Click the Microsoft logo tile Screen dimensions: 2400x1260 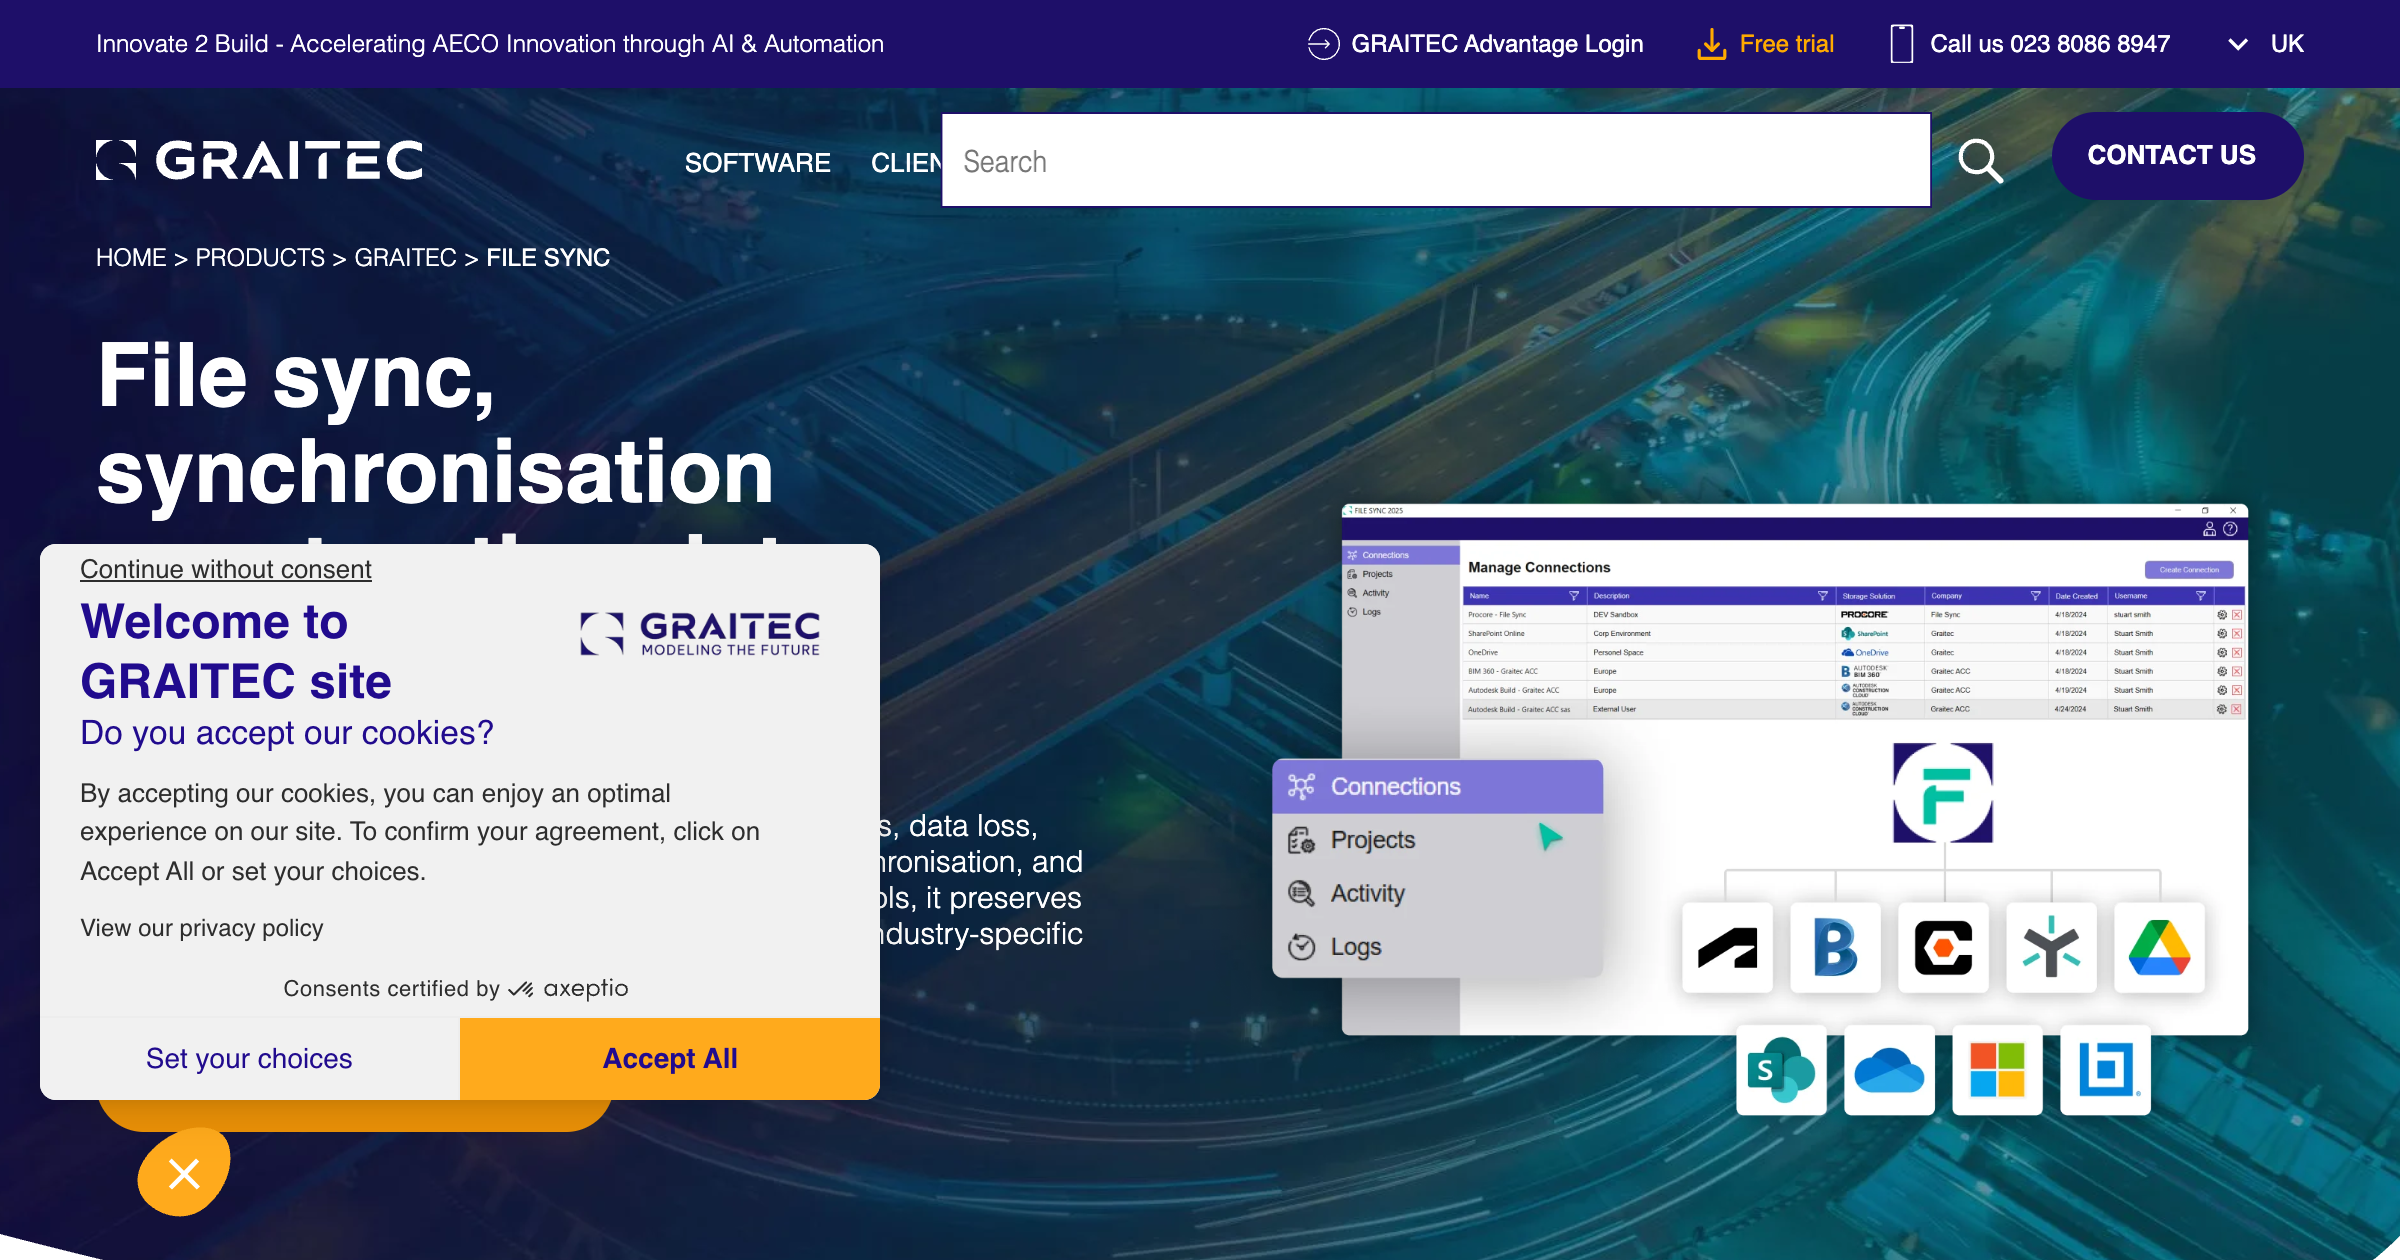tap(1997, 1070)
